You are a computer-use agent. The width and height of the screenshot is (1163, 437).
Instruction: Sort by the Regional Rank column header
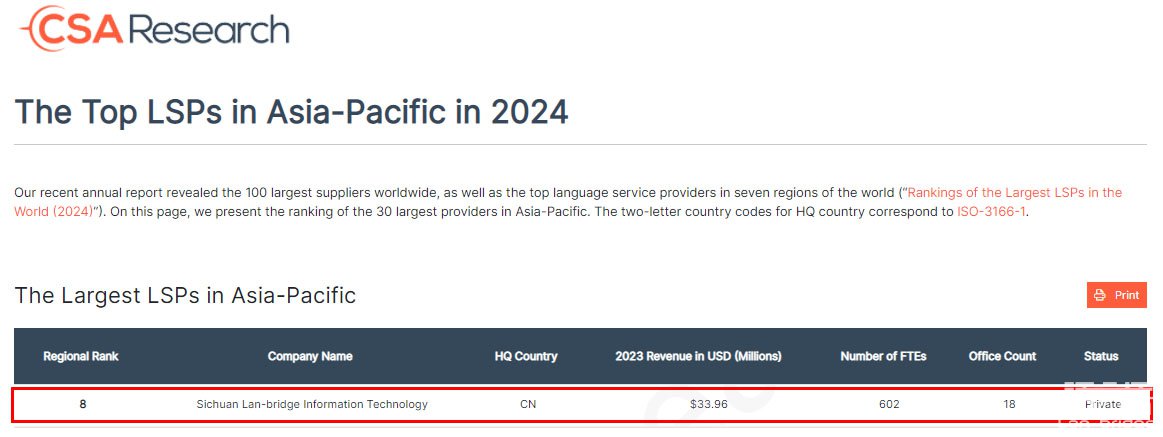[x=81, y=356]
